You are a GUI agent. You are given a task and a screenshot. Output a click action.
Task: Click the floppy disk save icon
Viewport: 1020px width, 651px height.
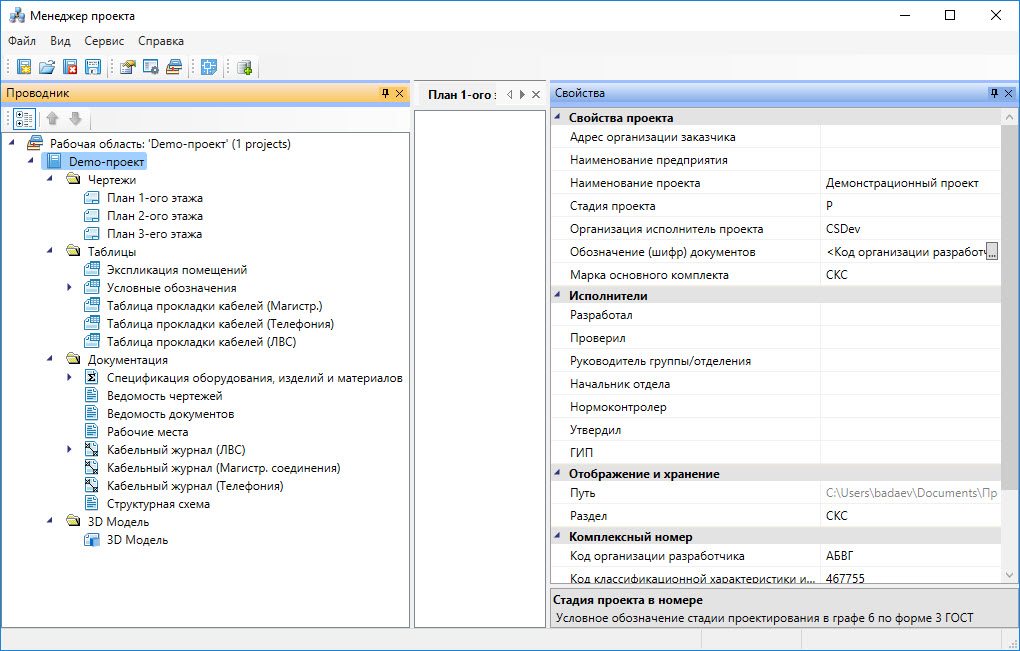(x=93, y=67)
